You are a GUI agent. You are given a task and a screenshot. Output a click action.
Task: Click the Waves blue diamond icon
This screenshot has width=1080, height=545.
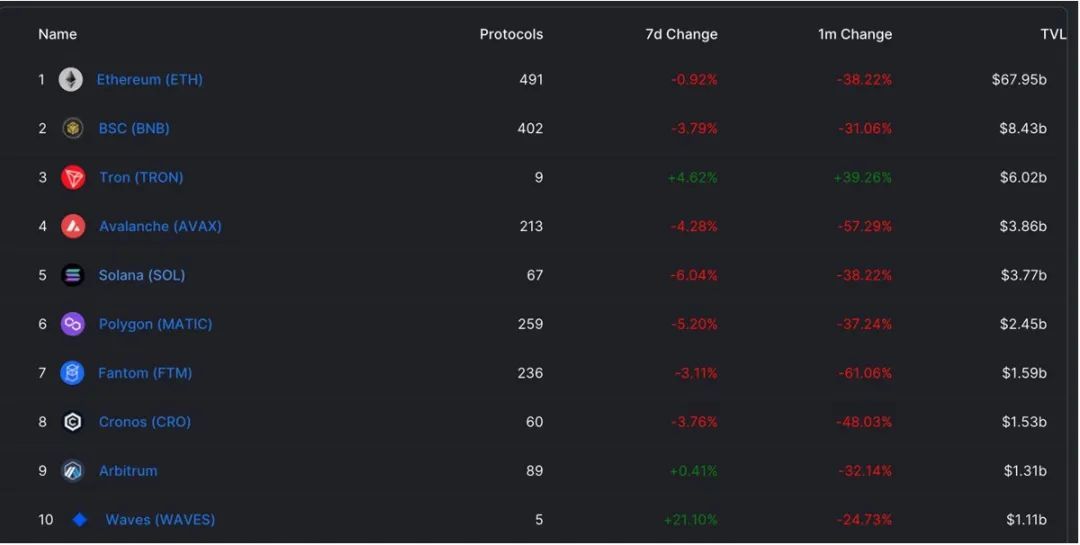80,520
